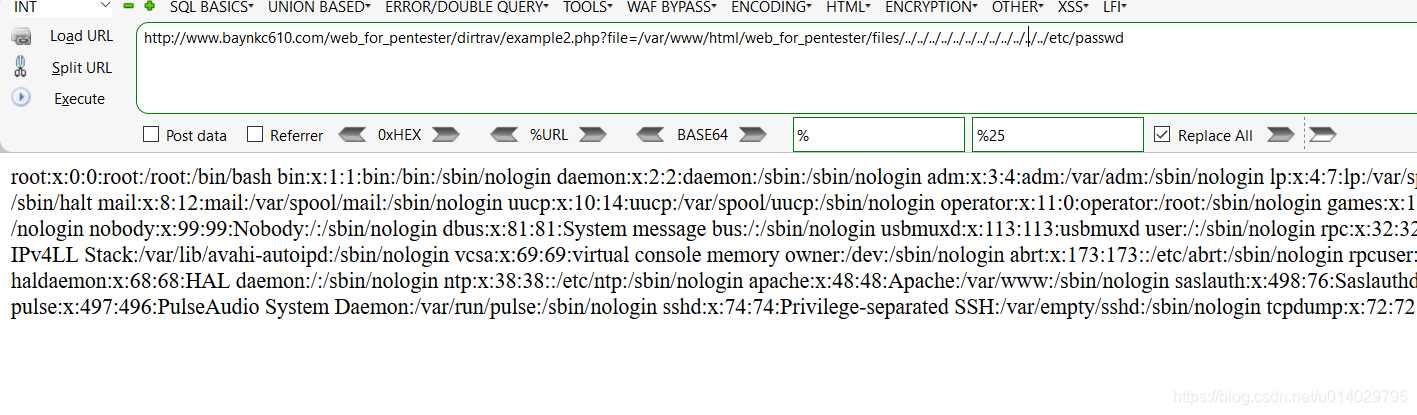Image resolution: width=1417 pixels, height=415 pixels.
Task: Click the right arrow after 0xHEX
Action: point(446,134)
